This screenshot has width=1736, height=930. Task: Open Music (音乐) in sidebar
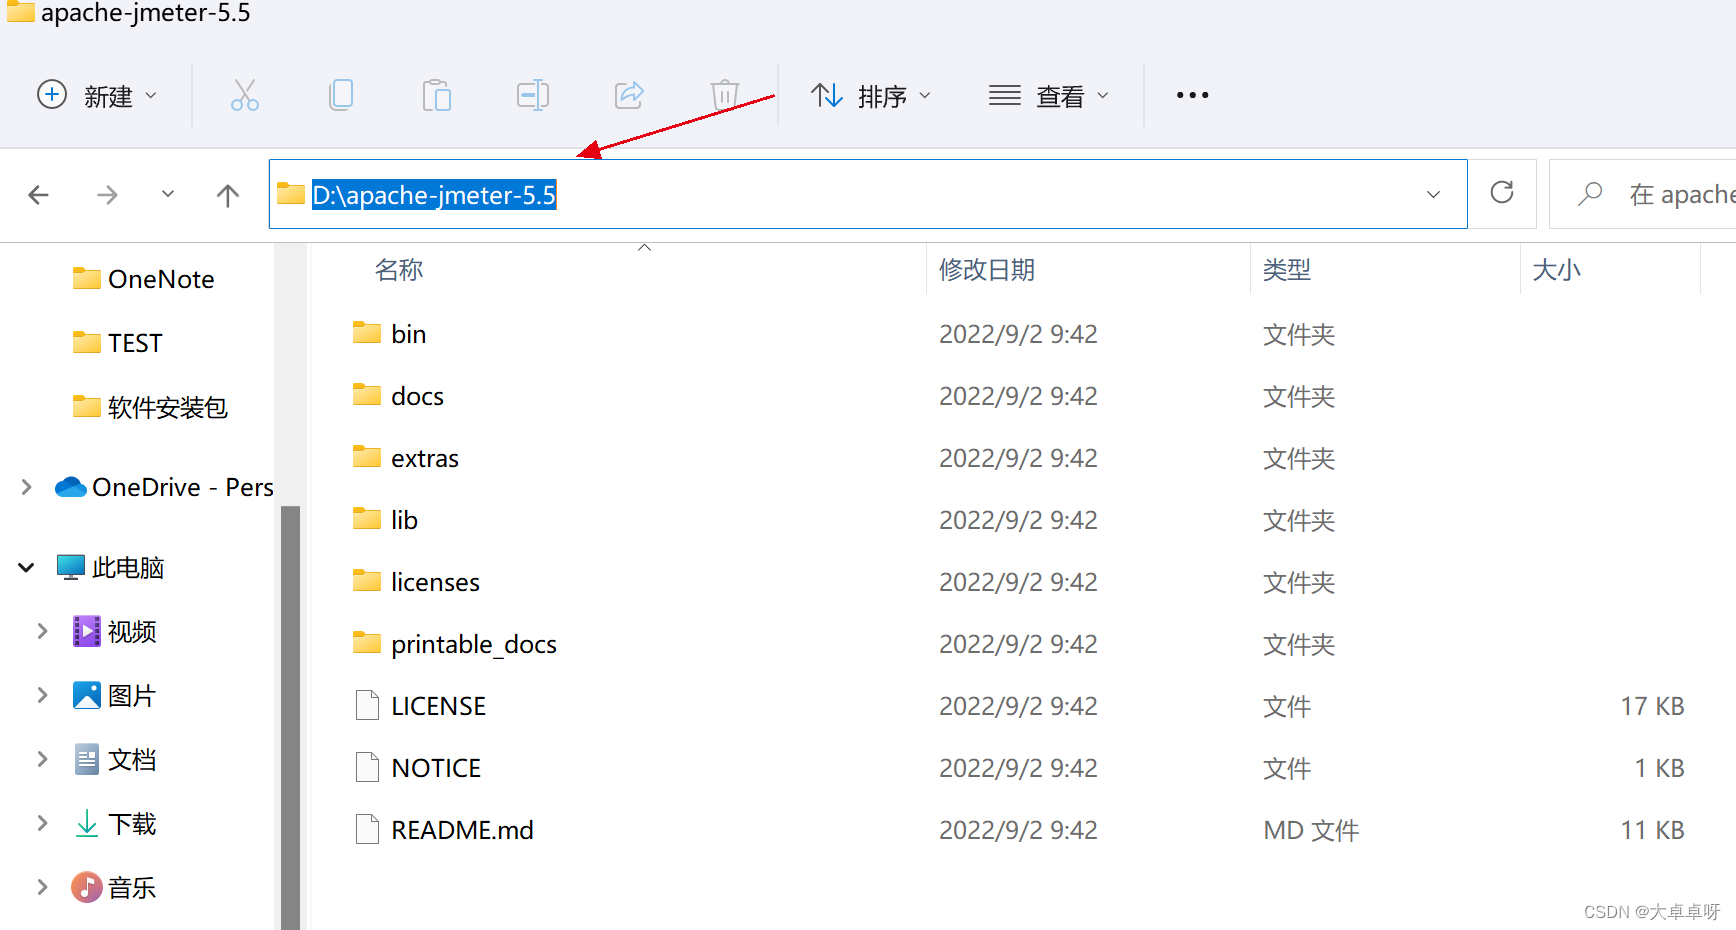(114, 887)
